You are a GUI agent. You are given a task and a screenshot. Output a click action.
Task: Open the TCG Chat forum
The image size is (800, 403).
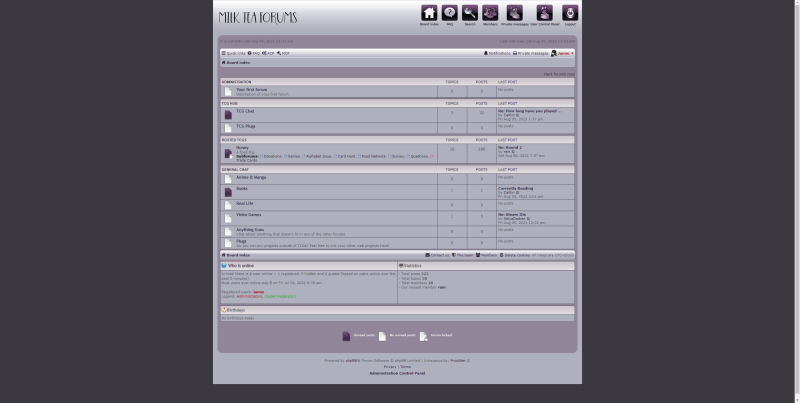[245, 111]
